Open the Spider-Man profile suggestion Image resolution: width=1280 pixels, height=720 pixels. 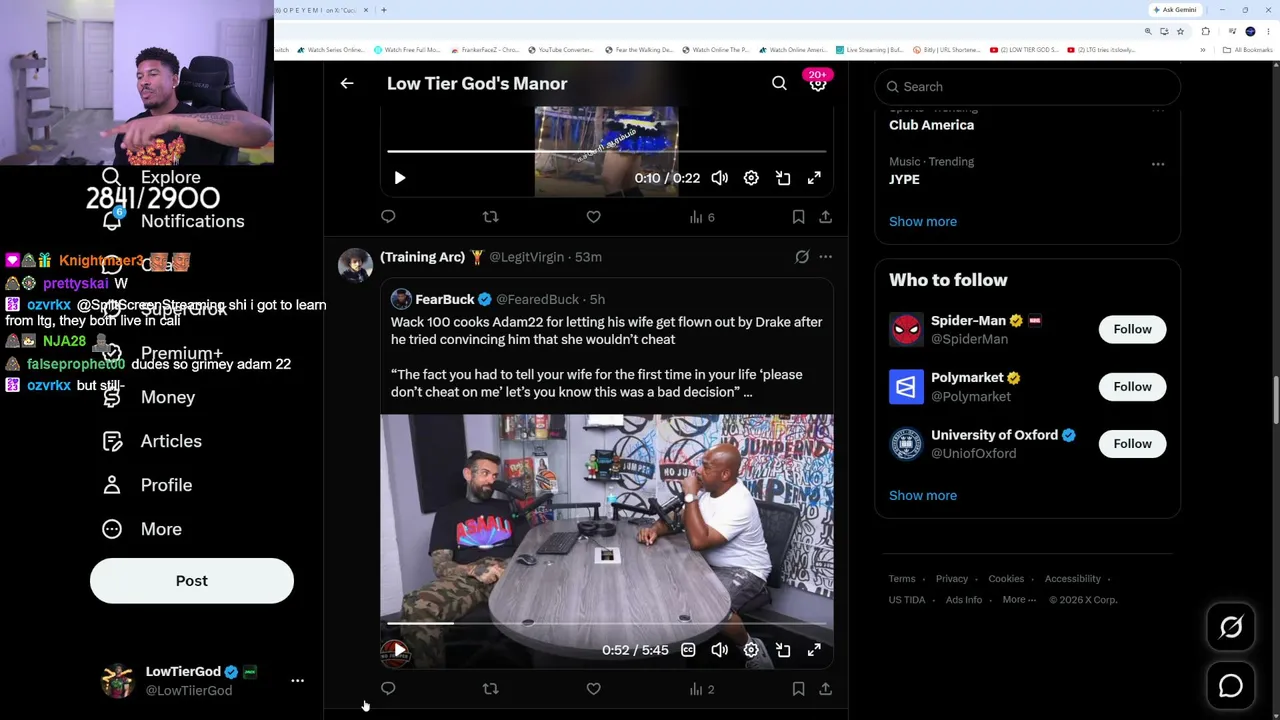[968, 321]
